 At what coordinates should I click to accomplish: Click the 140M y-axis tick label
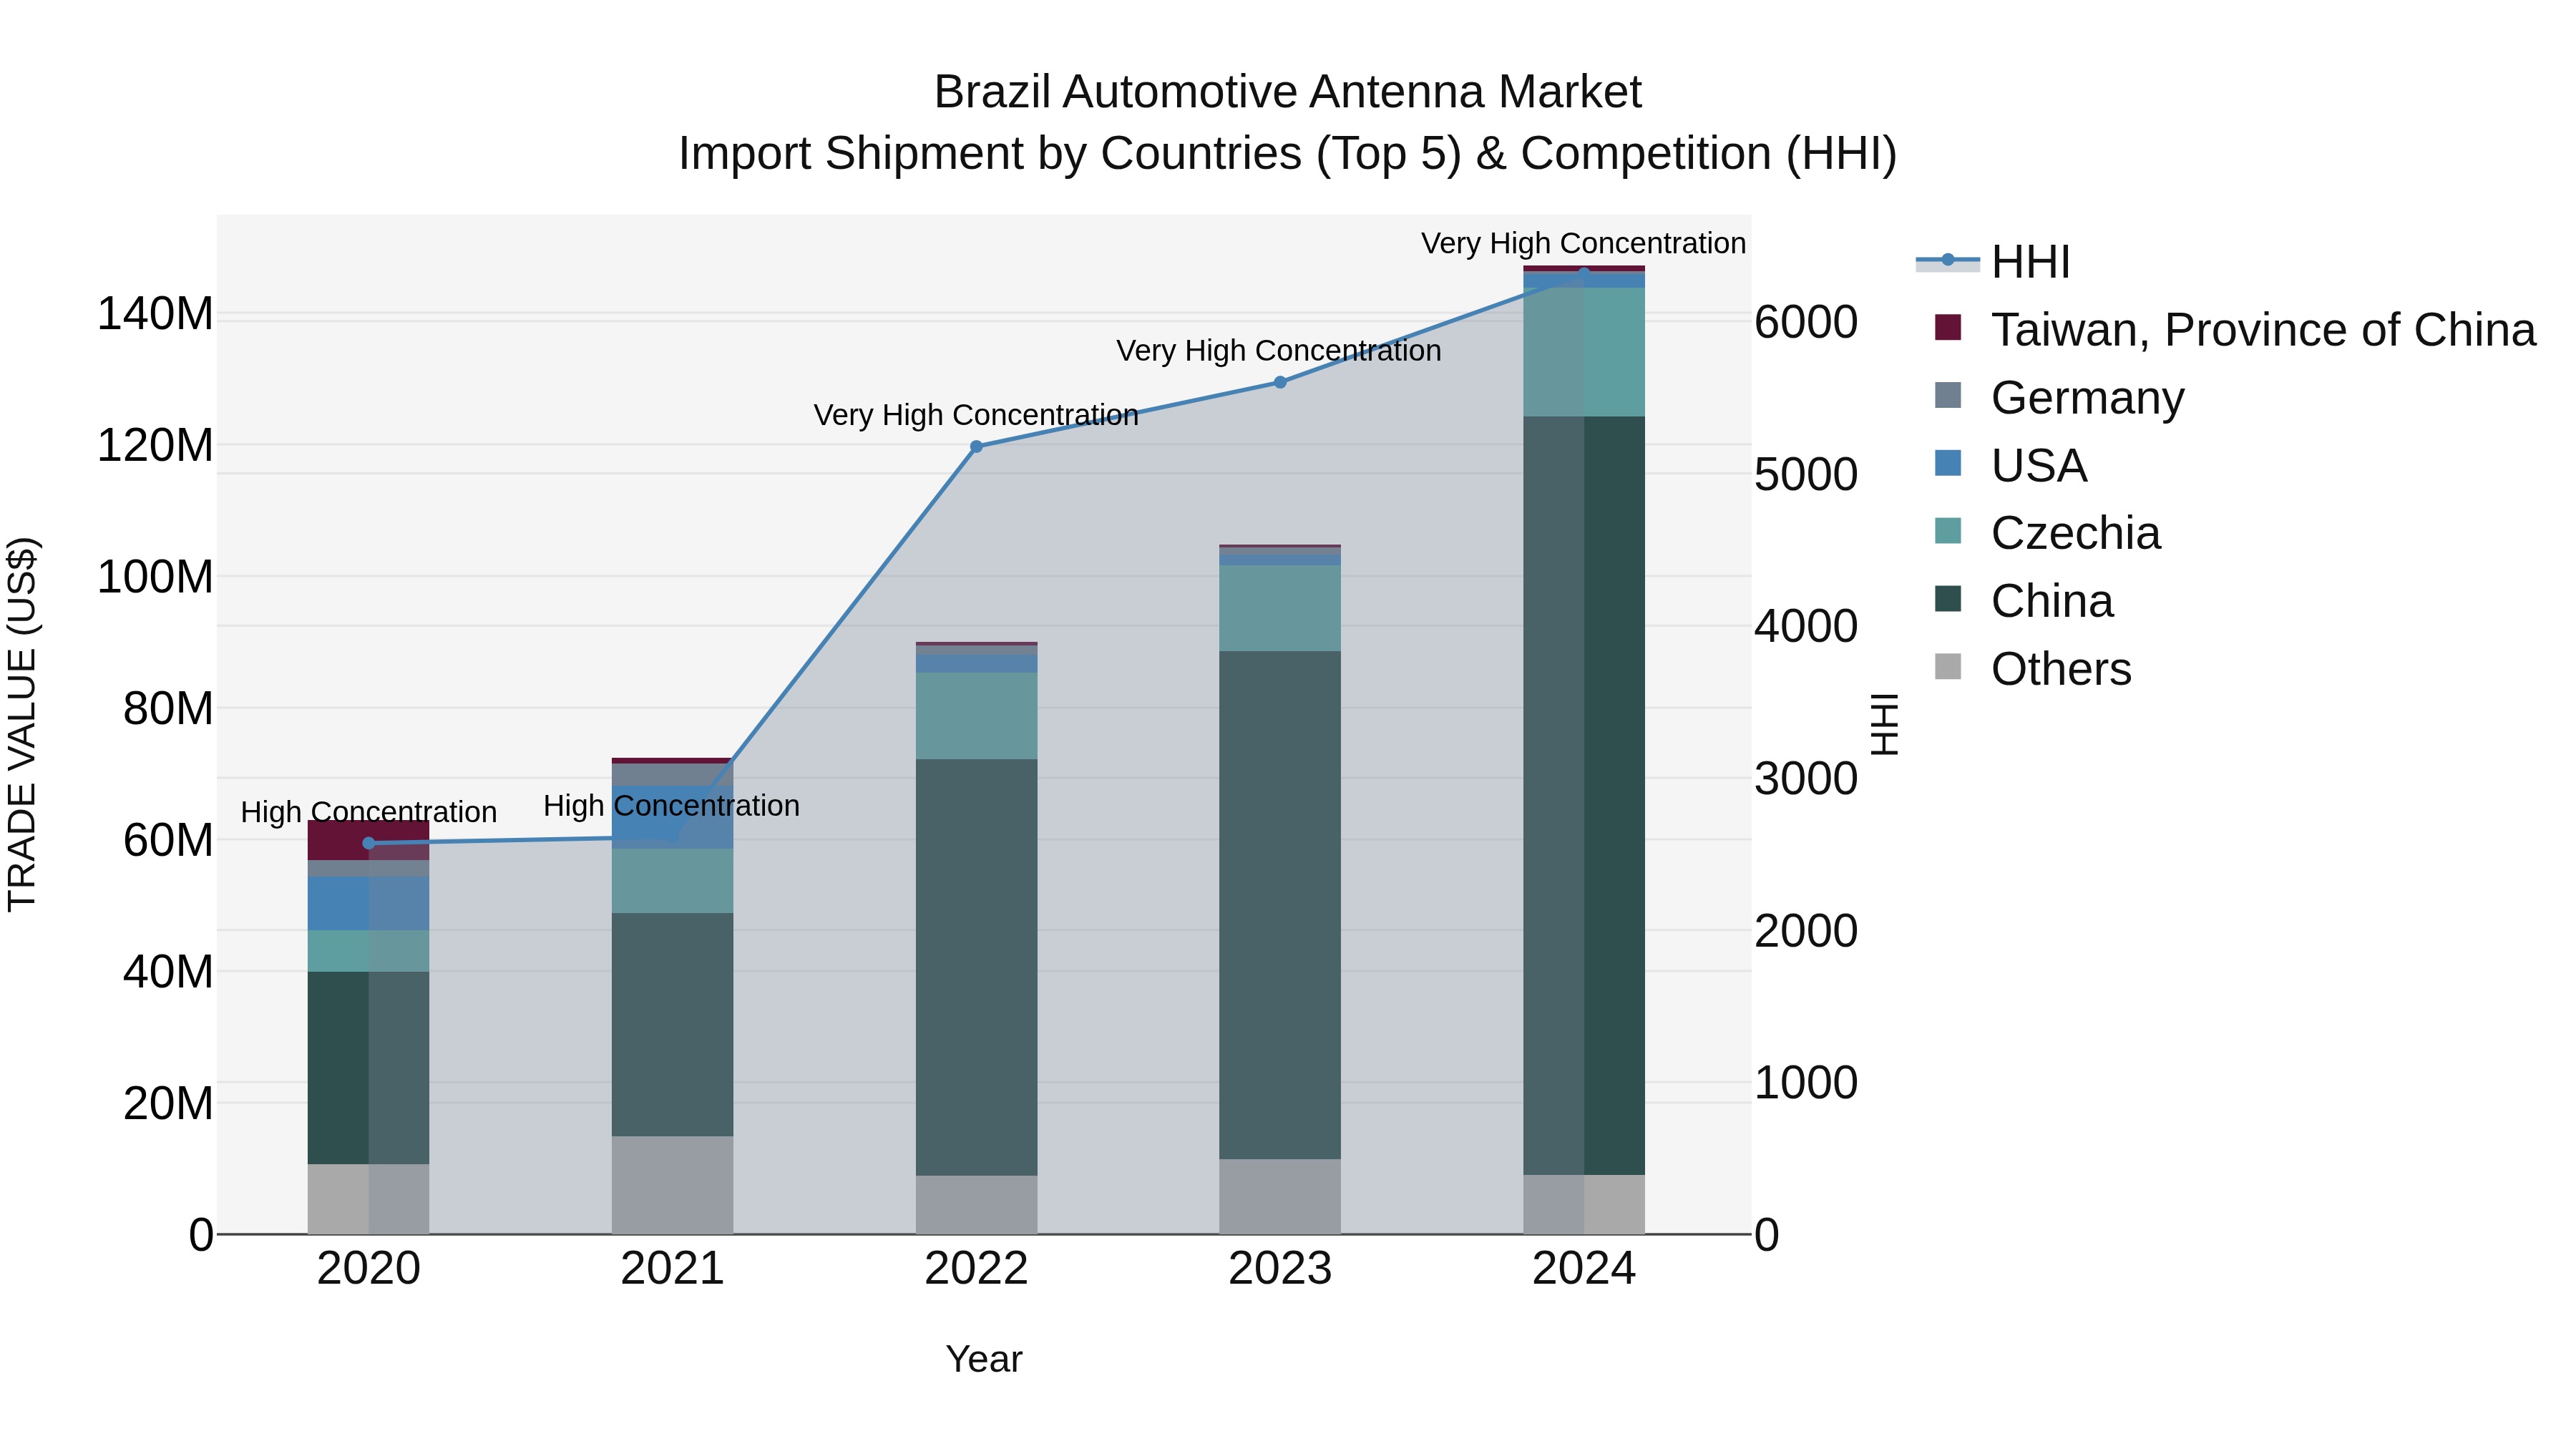(155, 314)
